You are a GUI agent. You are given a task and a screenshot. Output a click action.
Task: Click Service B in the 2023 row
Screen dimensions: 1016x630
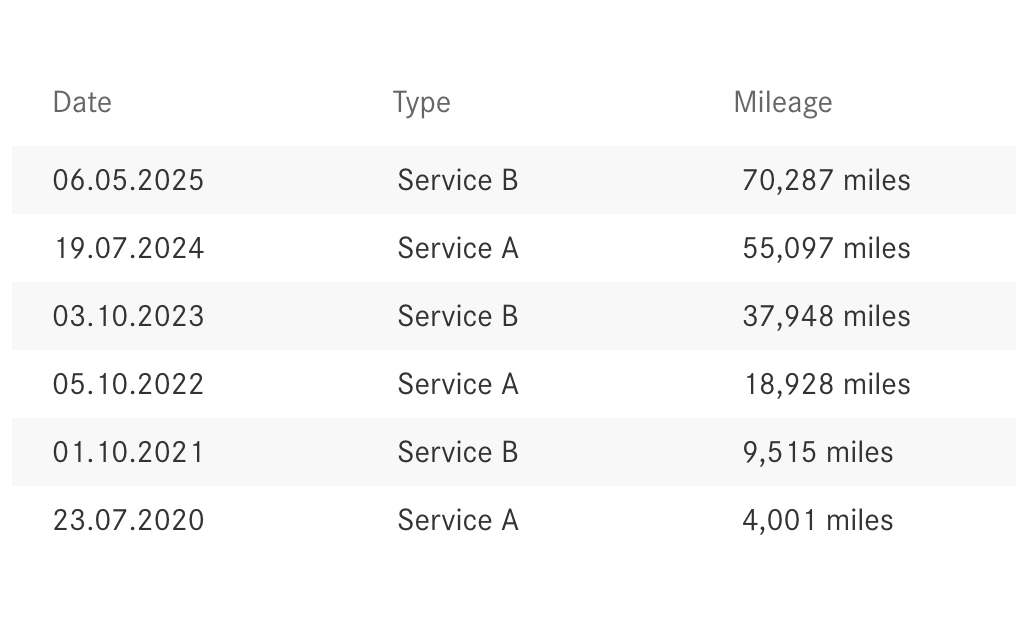click(457, 316)
